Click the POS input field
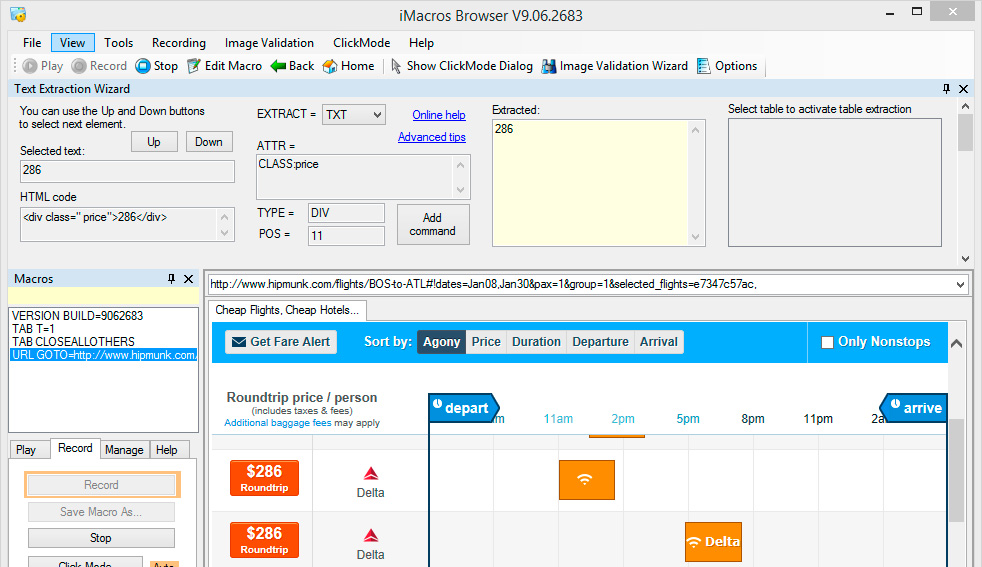The width and height of the screenshot is (982, 567). click(346, 236)
